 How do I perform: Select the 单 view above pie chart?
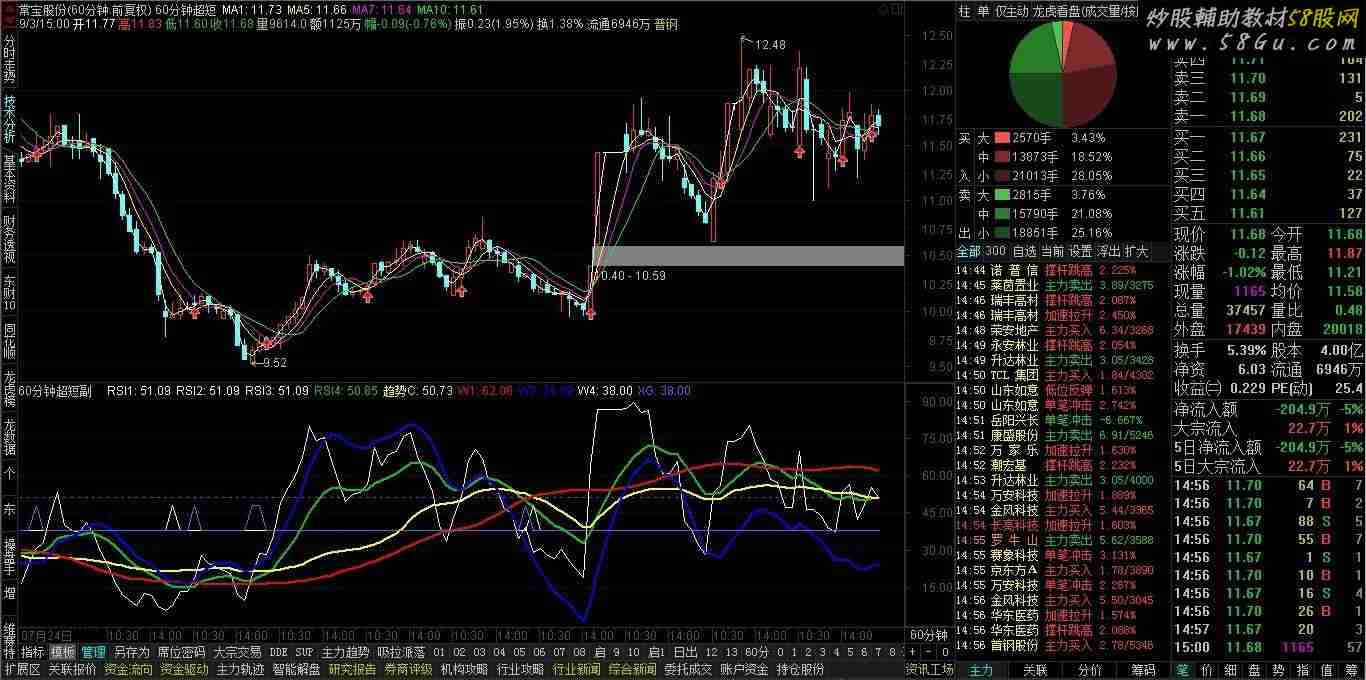click(982, 11)
